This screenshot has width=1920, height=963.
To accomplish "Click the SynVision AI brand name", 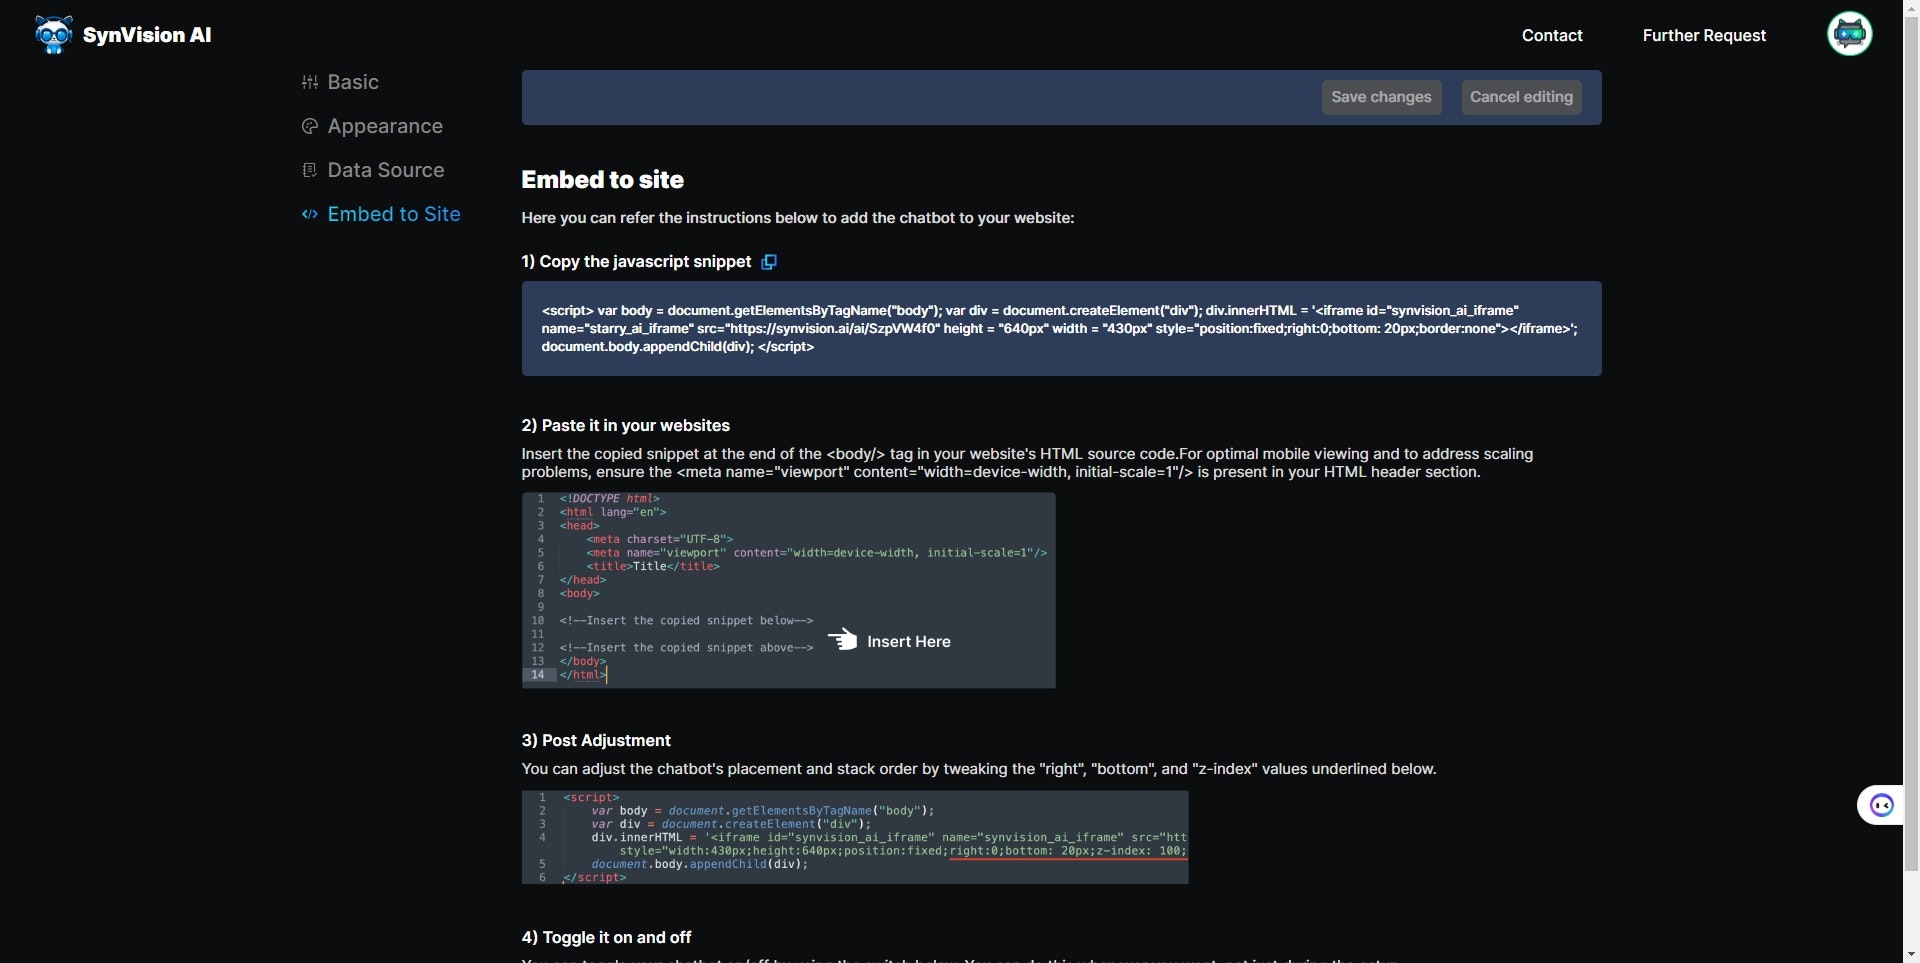I will click(x=147, y=35).
